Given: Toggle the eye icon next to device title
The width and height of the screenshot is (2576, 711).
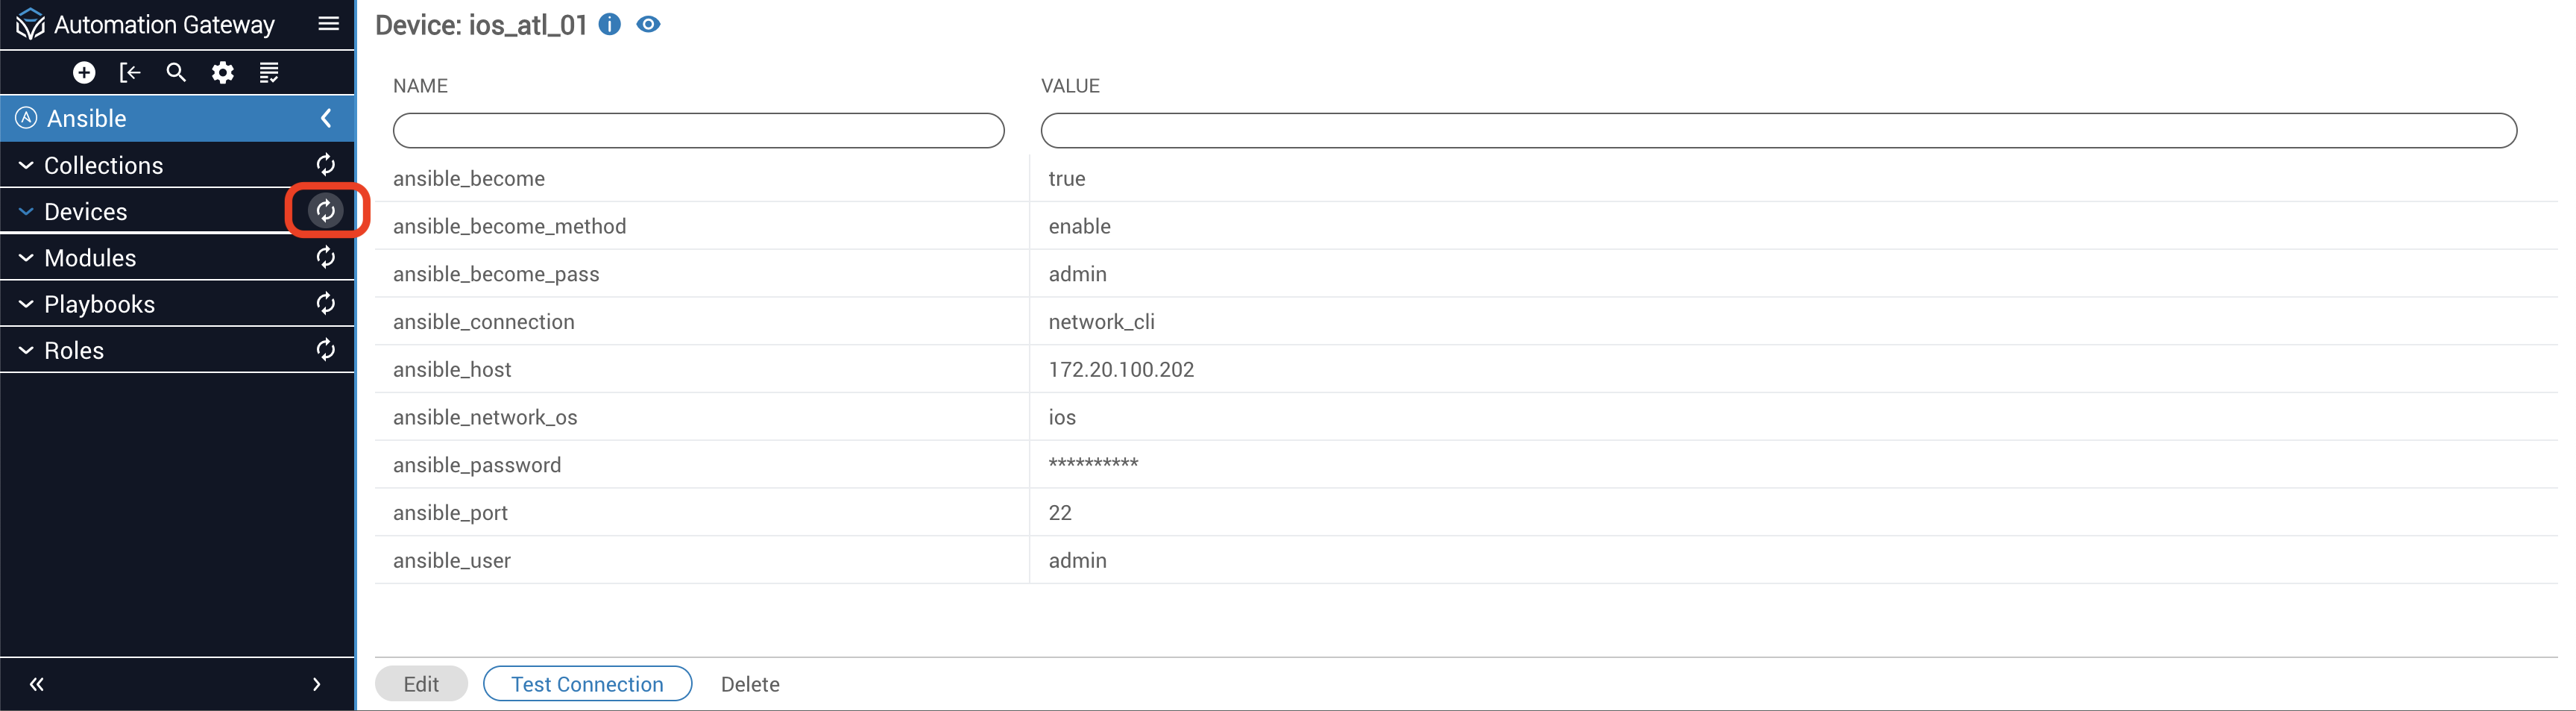Looking at the screenshot, I should click(x=649, y=25).
